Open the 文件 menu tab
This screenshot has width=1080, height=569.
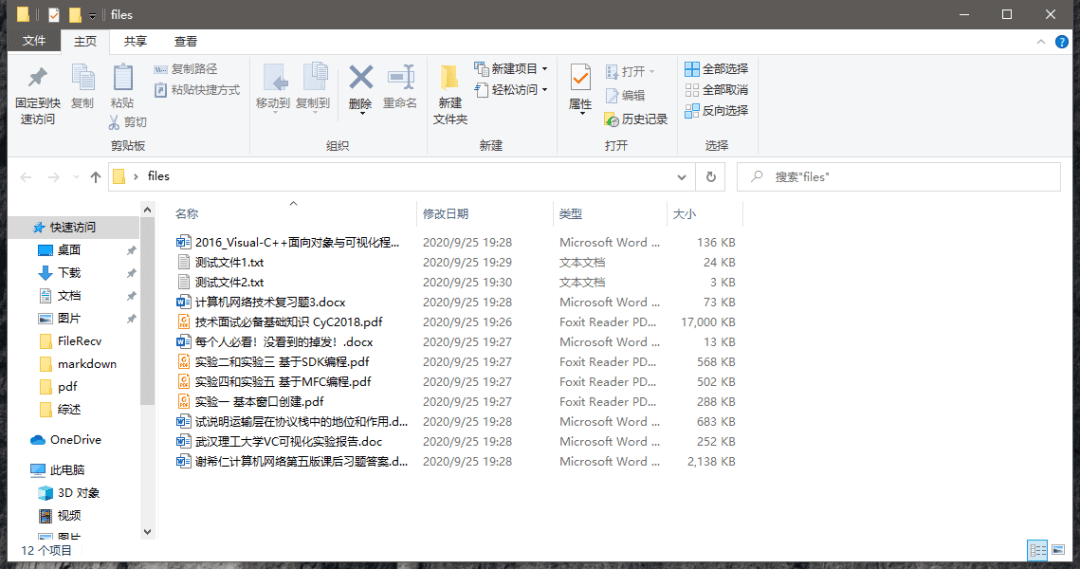click(34, 41)
